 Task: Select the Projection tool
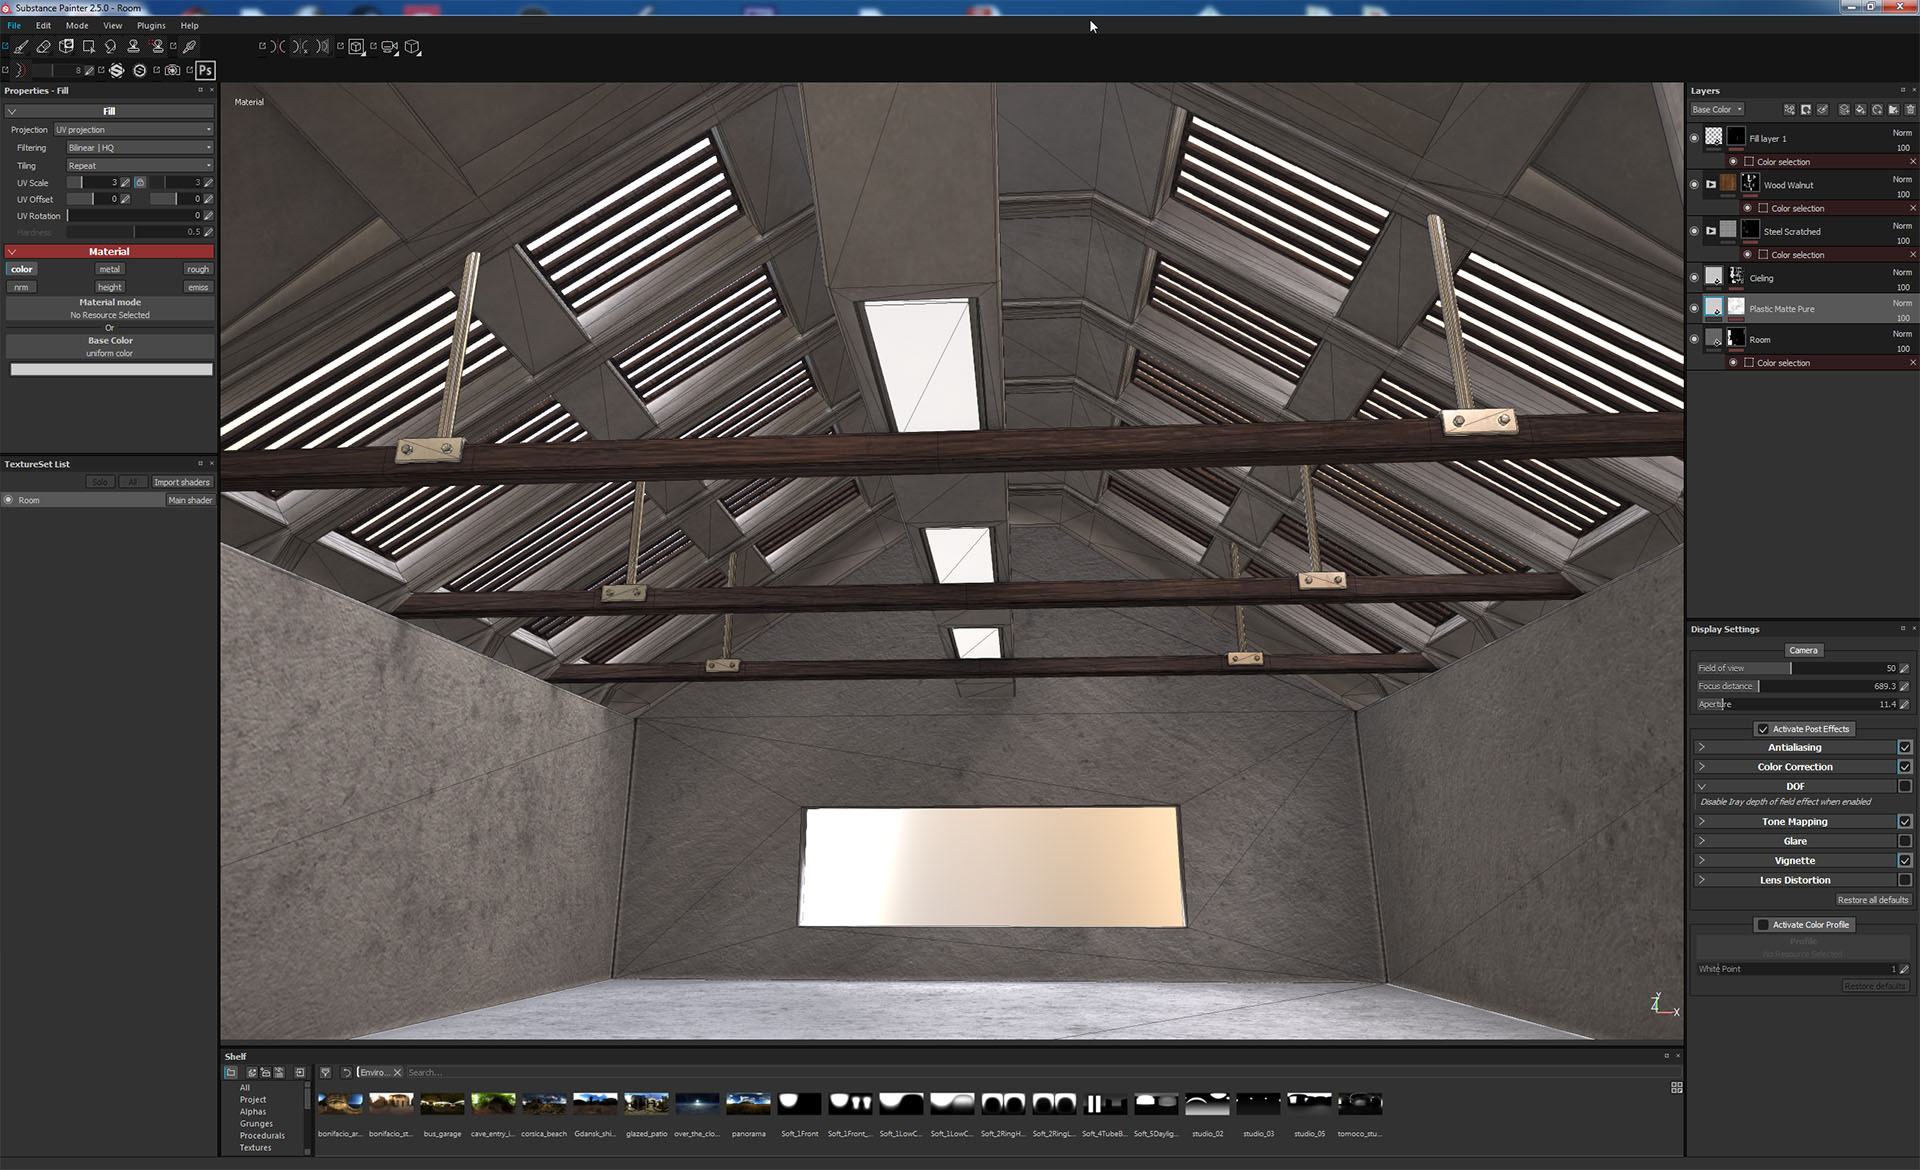[x=66, y=46]
